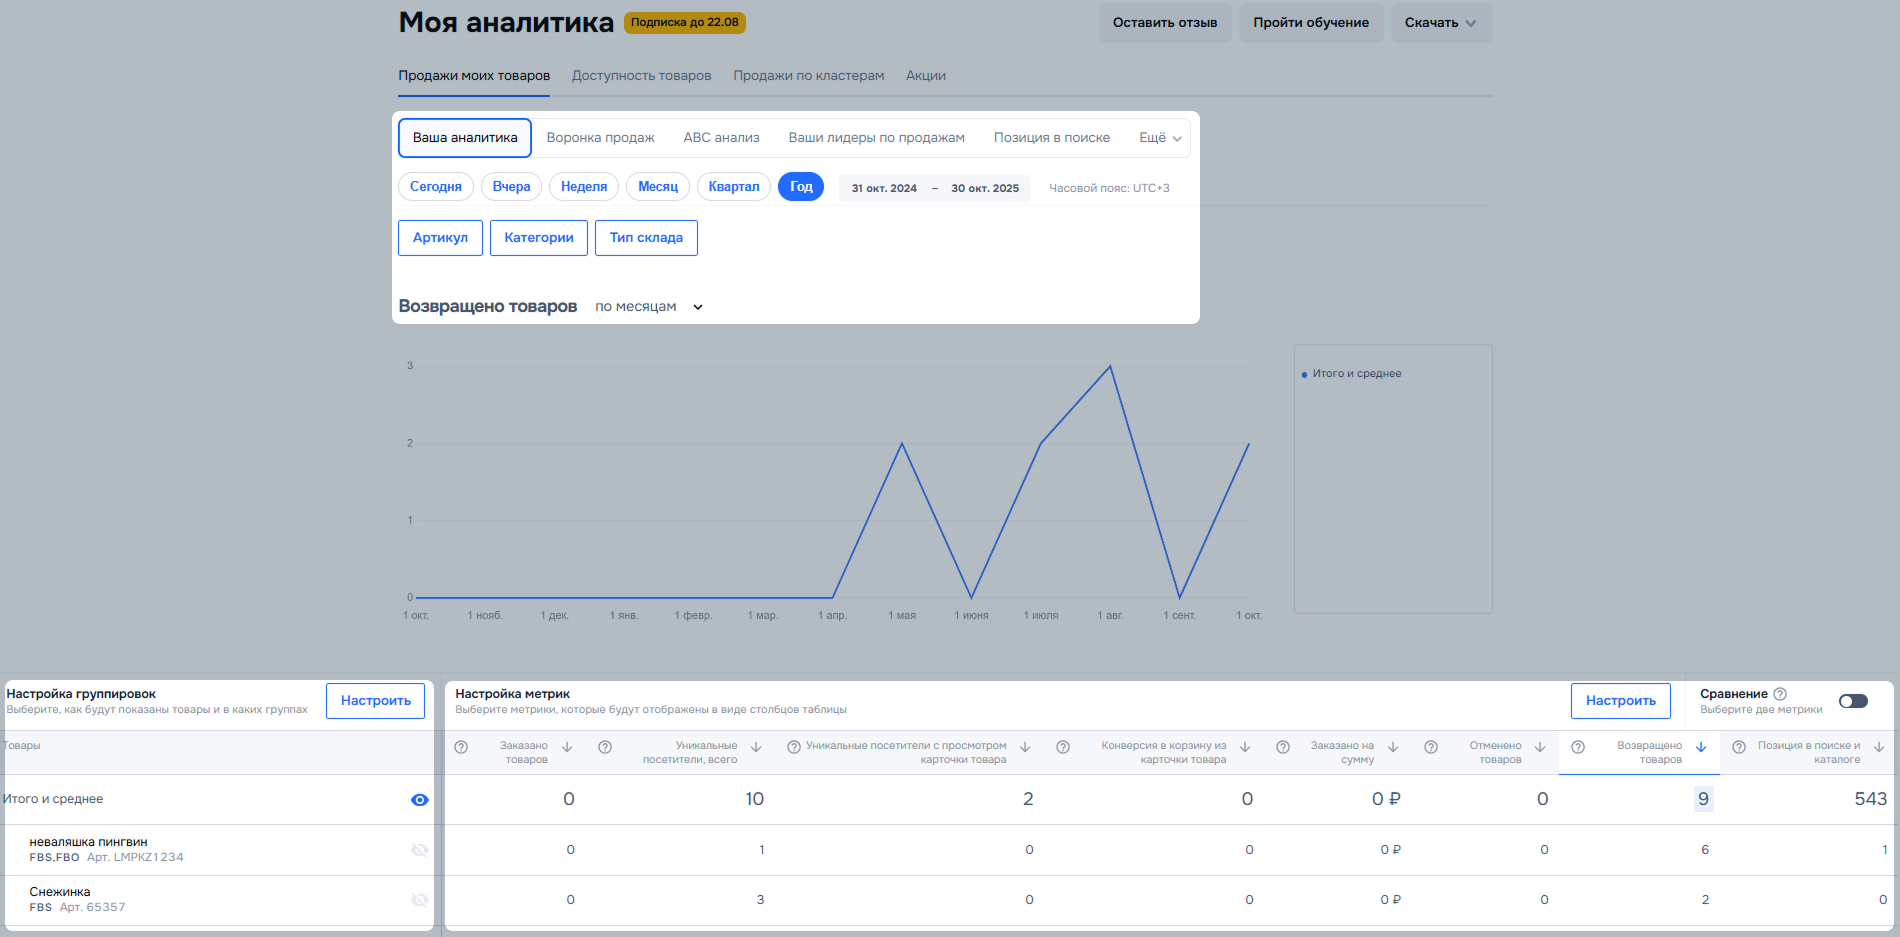Click the August peak on the chart line

point(1110,367)
